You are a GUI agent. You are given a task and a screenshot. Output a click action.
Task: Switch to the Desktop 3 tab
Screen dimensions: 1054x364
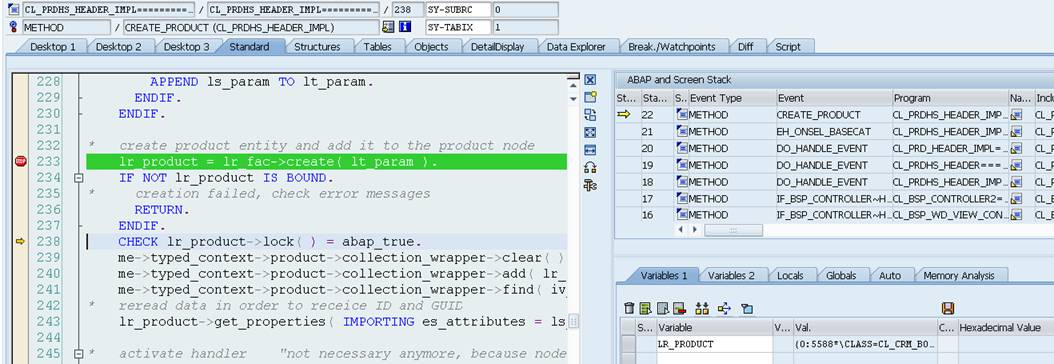pyautogui.click(x=186, y=46)
